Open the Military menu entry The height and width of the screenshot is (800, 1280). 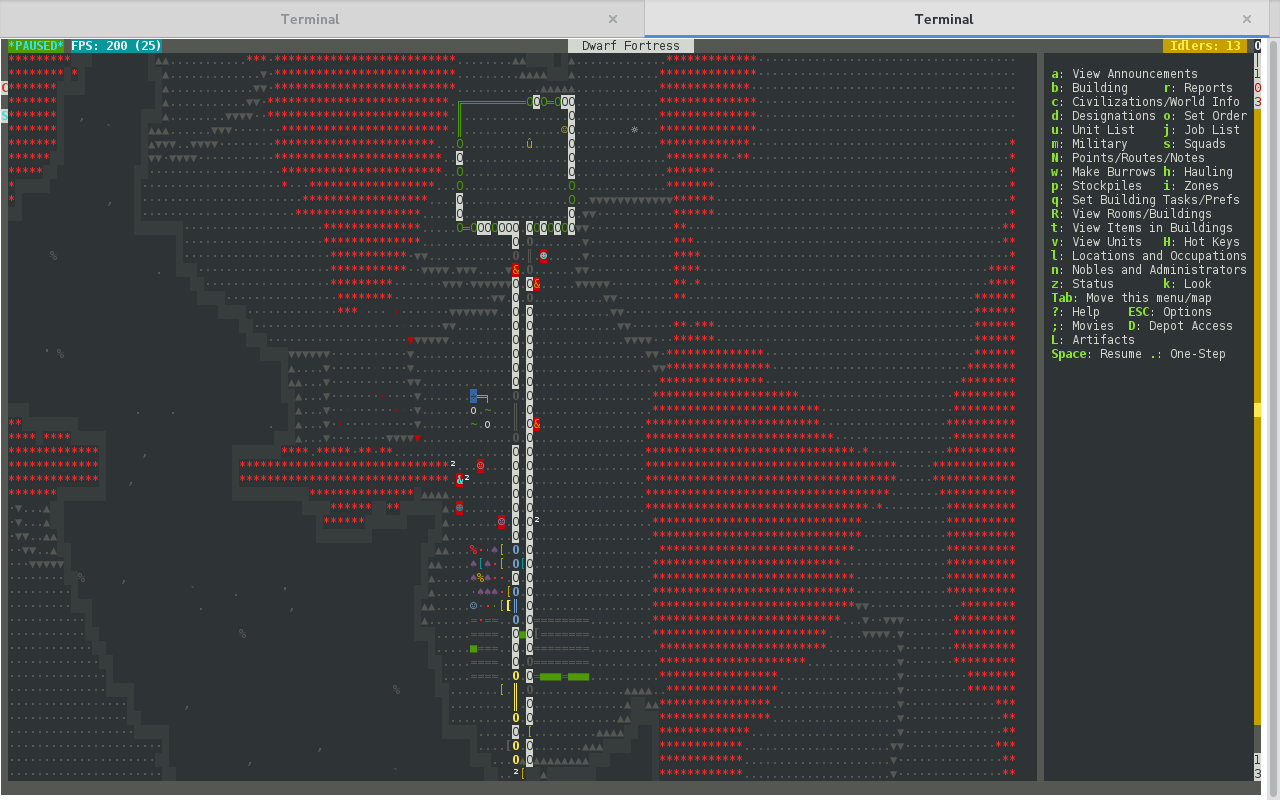click(1089, 144)
